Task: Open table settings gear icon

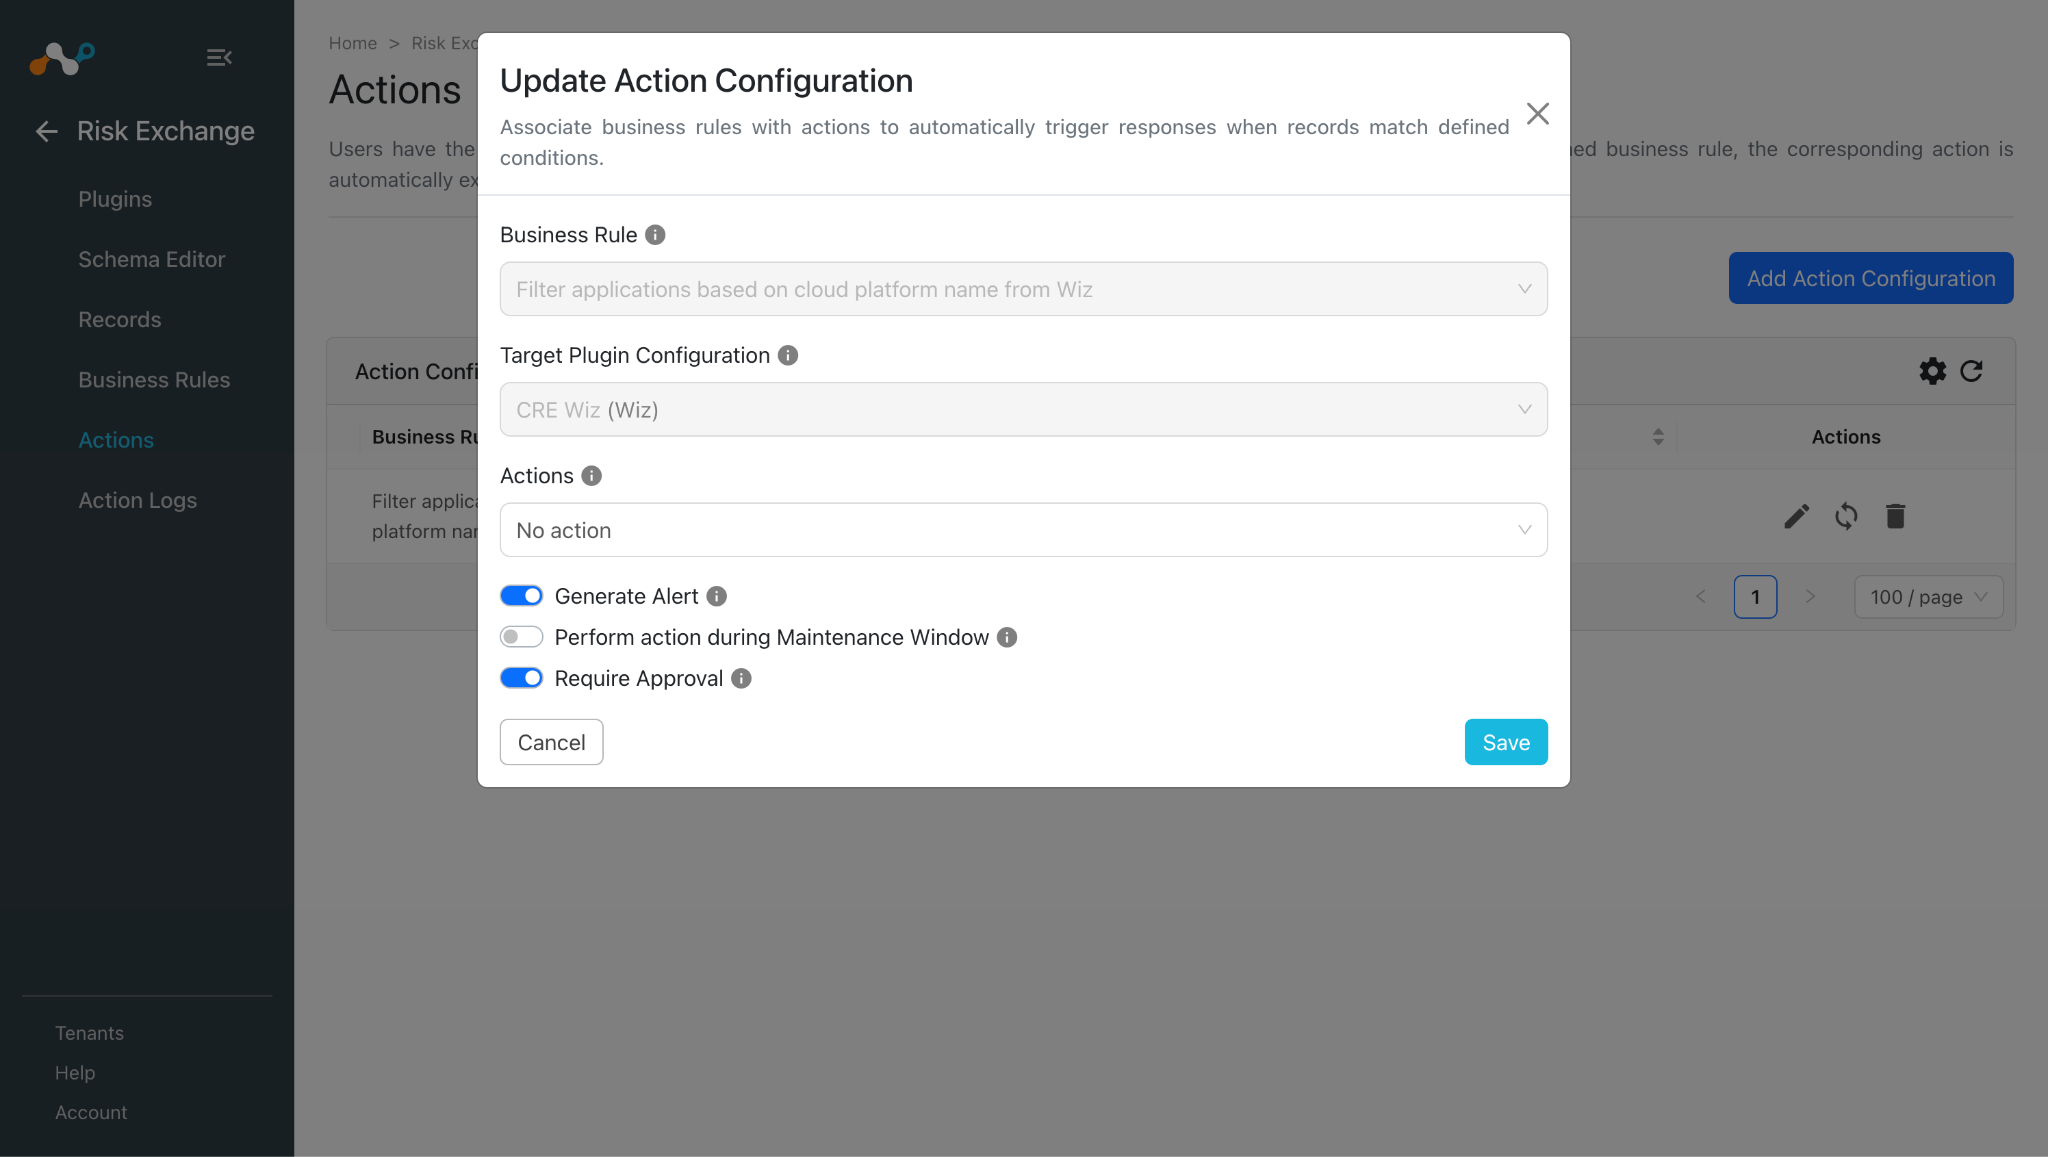Action: (x=1932, y=371)
